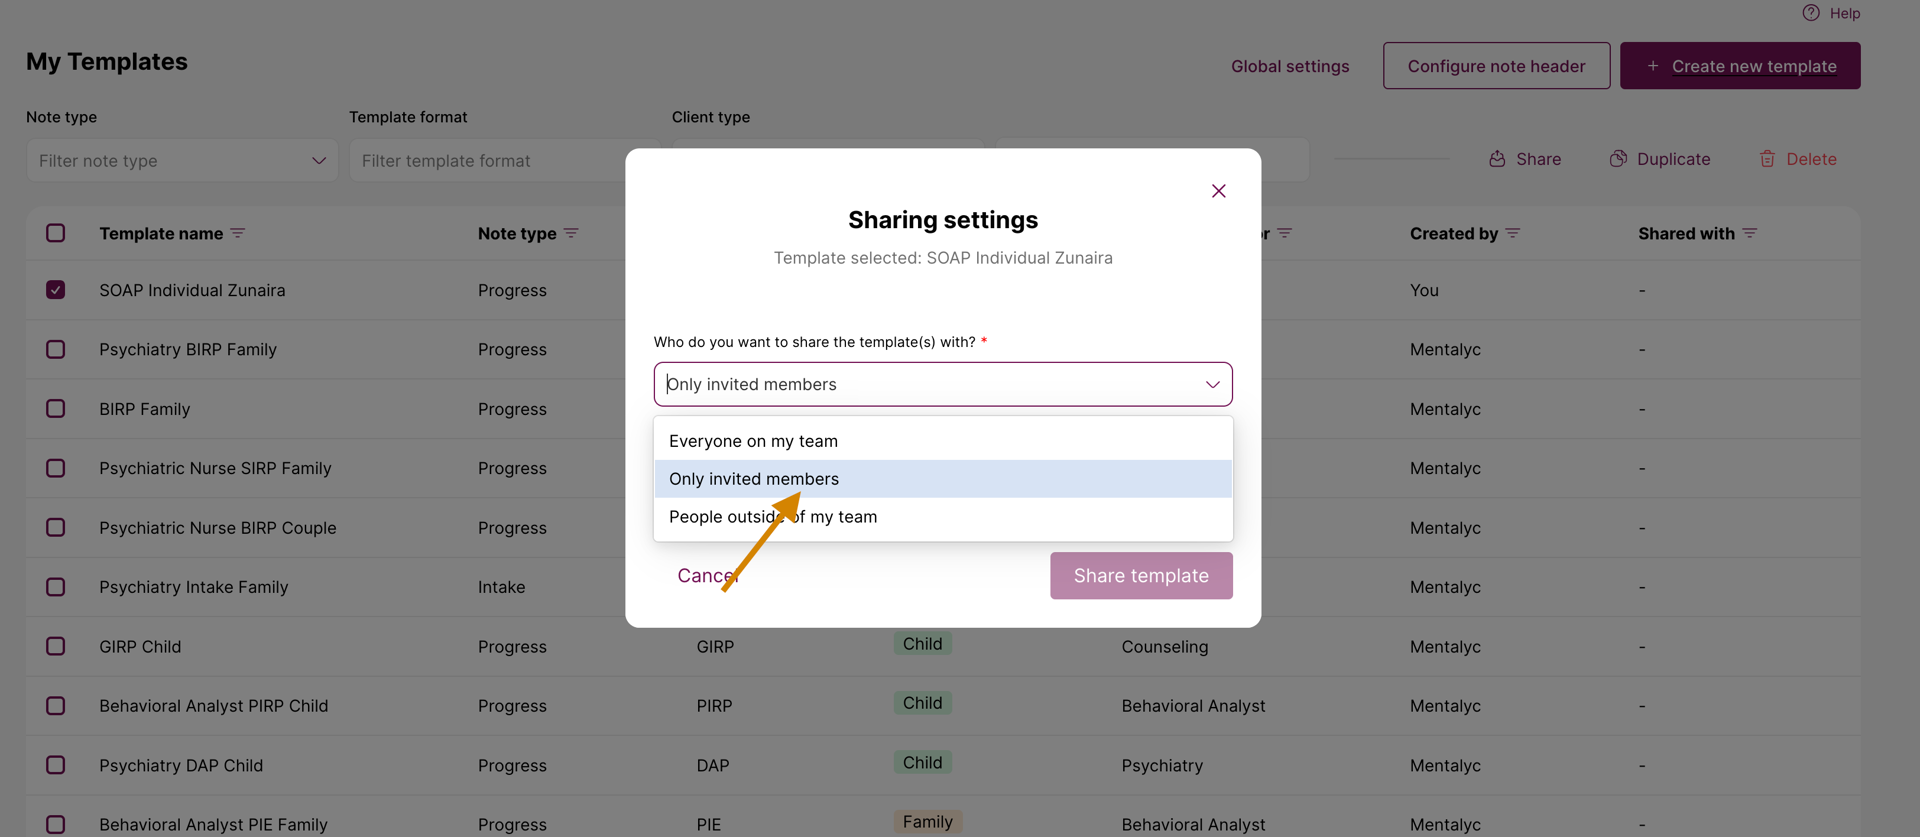Click the Share icon in toolbar
Screen dimensions: 1920x837
[x=1497, y=159]
